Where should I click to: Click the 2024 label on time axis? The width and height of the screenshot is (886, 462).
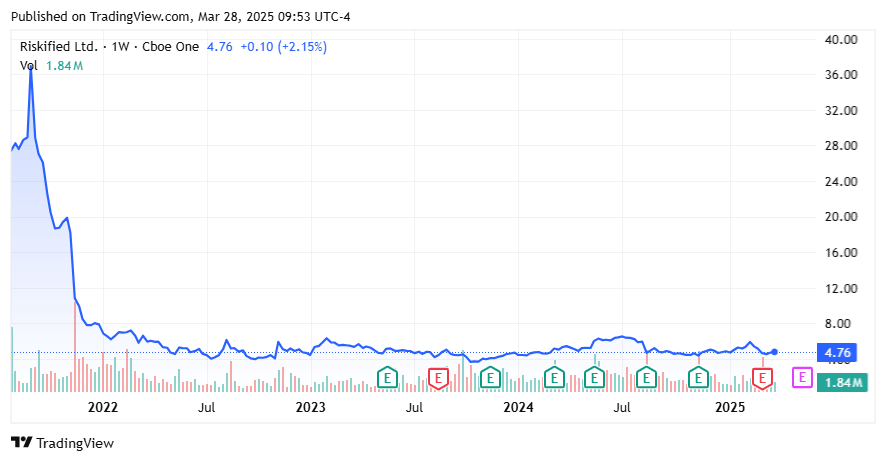click(x=518, y=407)
